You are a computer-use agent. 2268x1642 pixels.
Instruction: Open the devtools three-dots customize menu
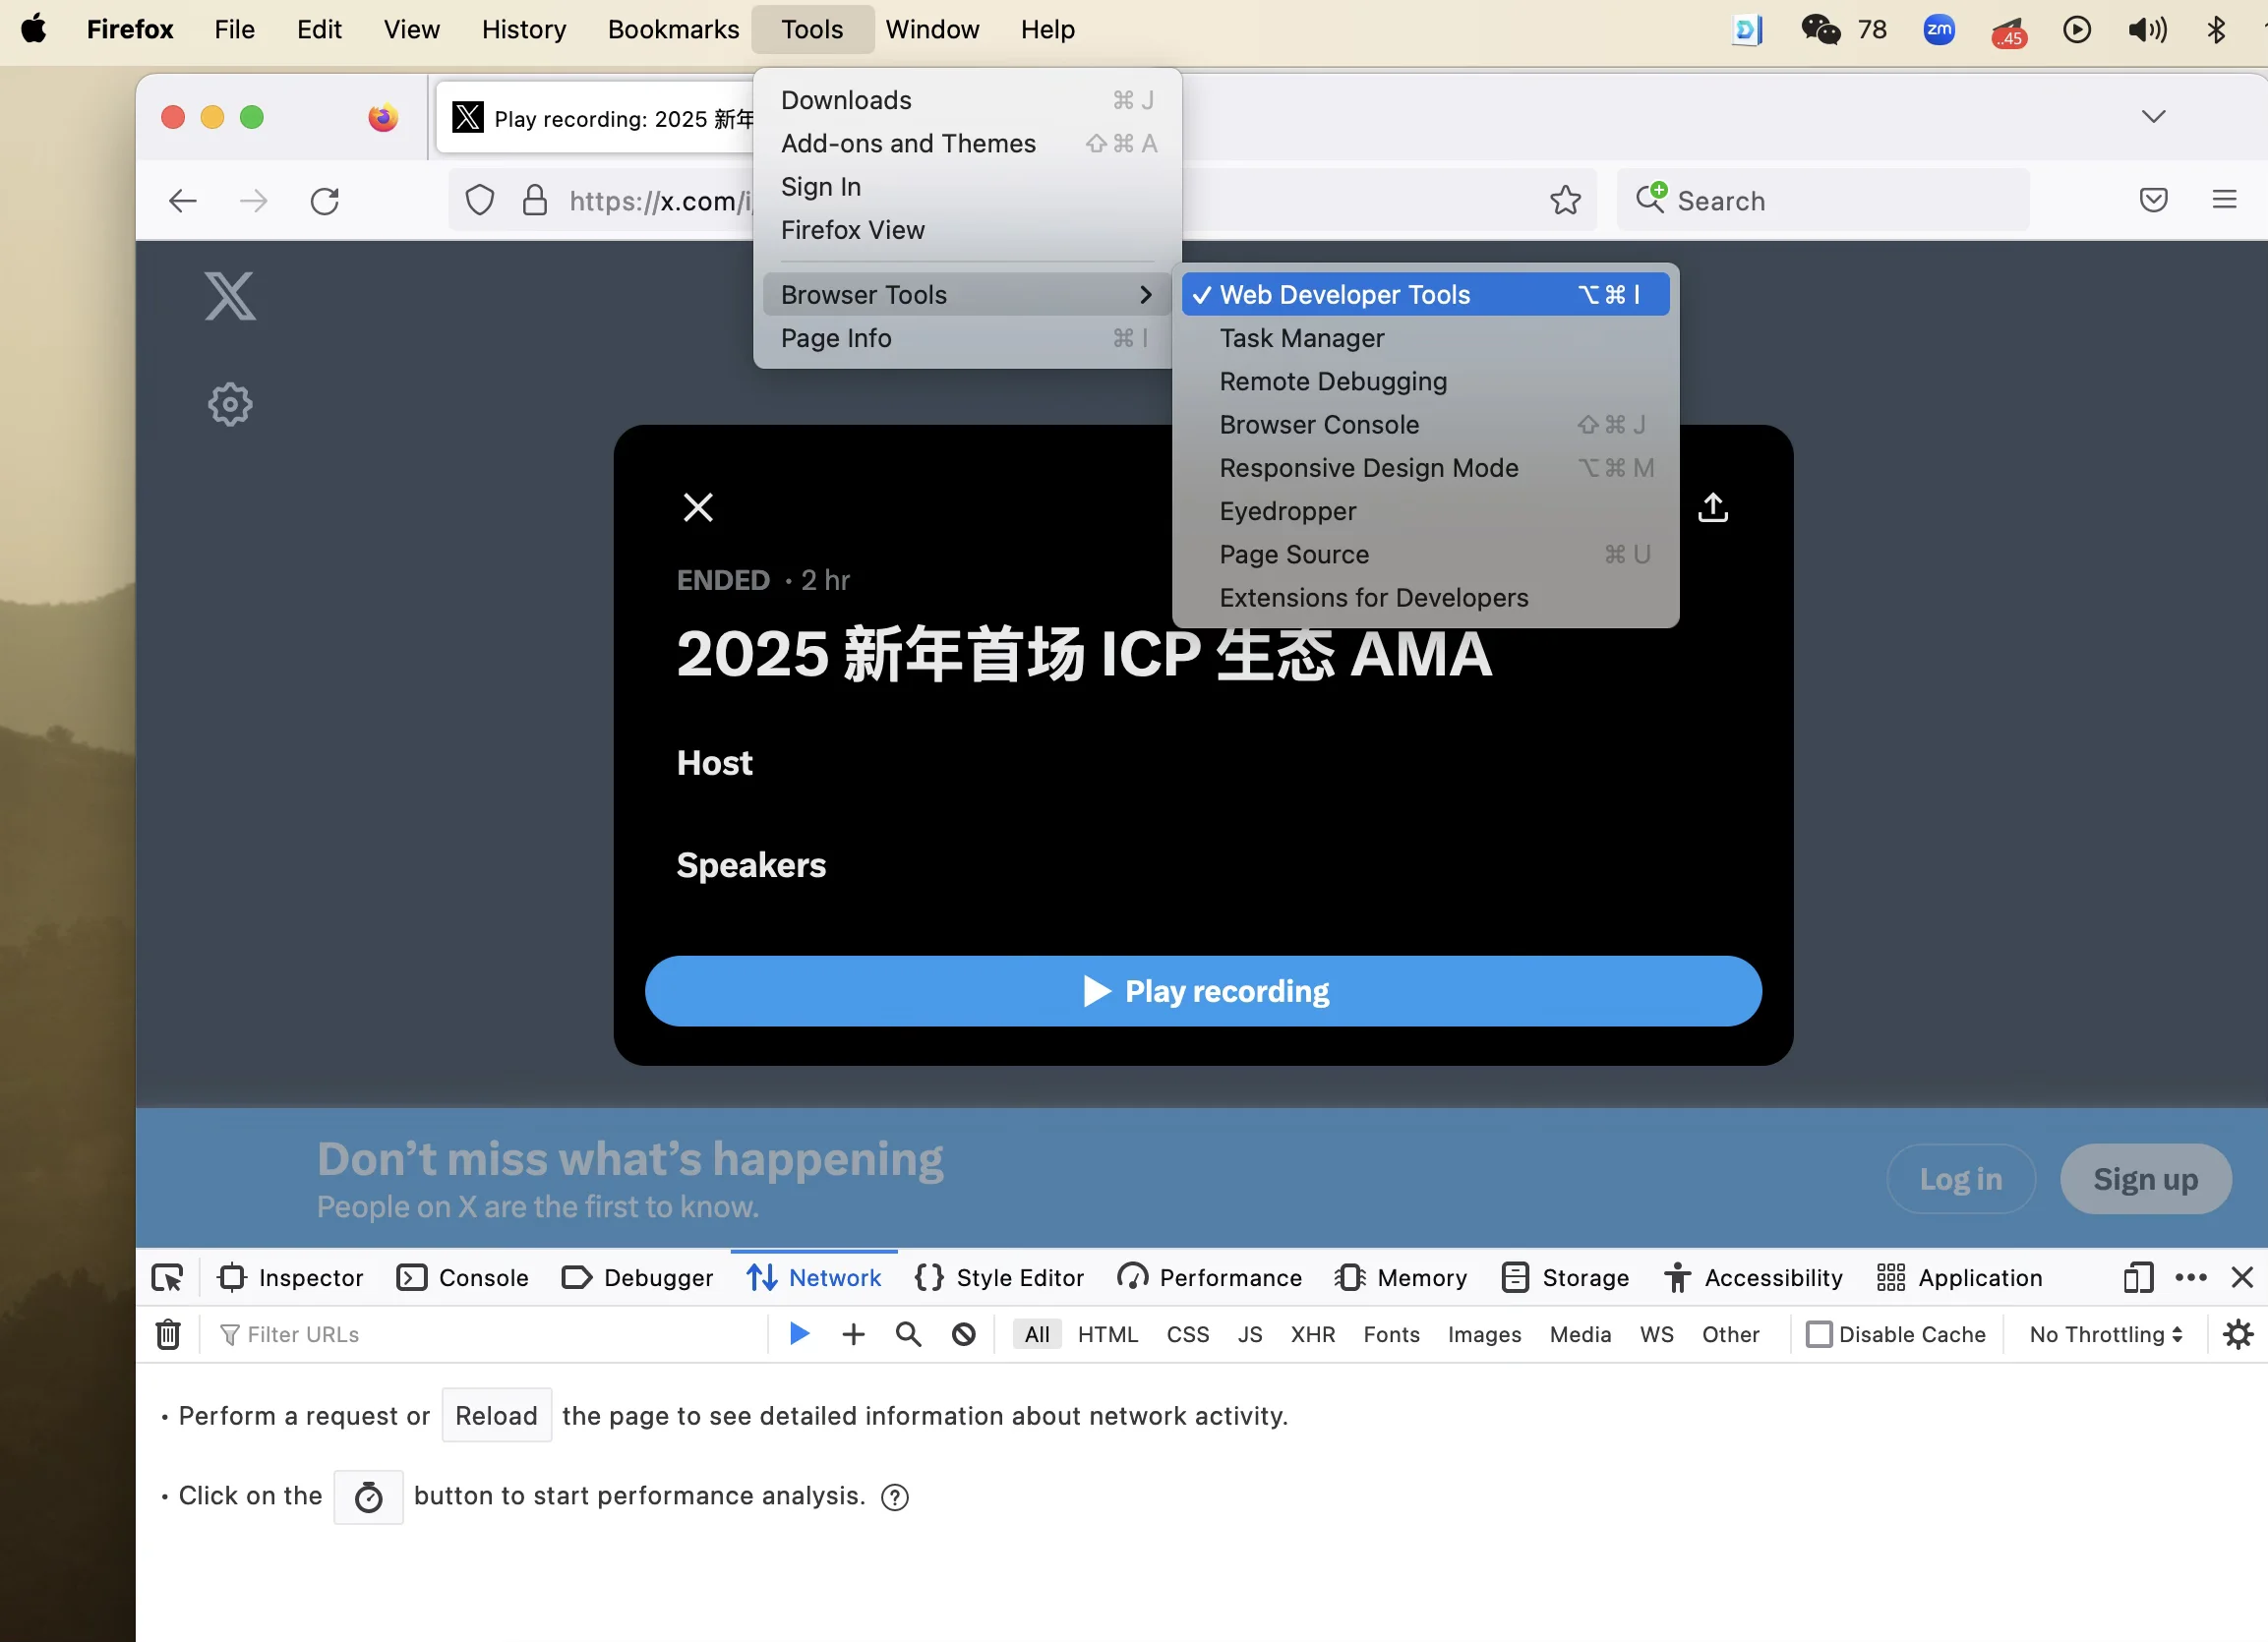click(2190, 1278)
